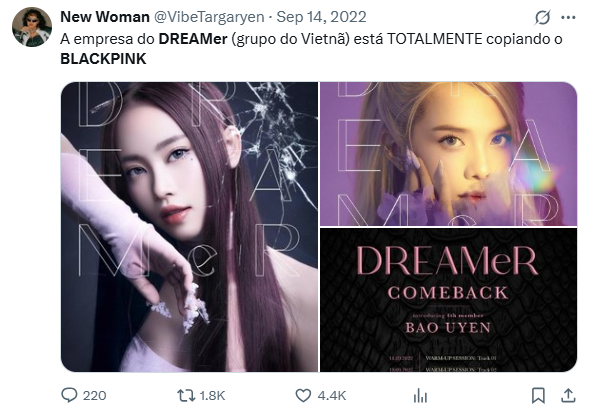Click the bold BLACKPINK text in tweet
This screenshot has height=410, width=592.
[103, 59]
